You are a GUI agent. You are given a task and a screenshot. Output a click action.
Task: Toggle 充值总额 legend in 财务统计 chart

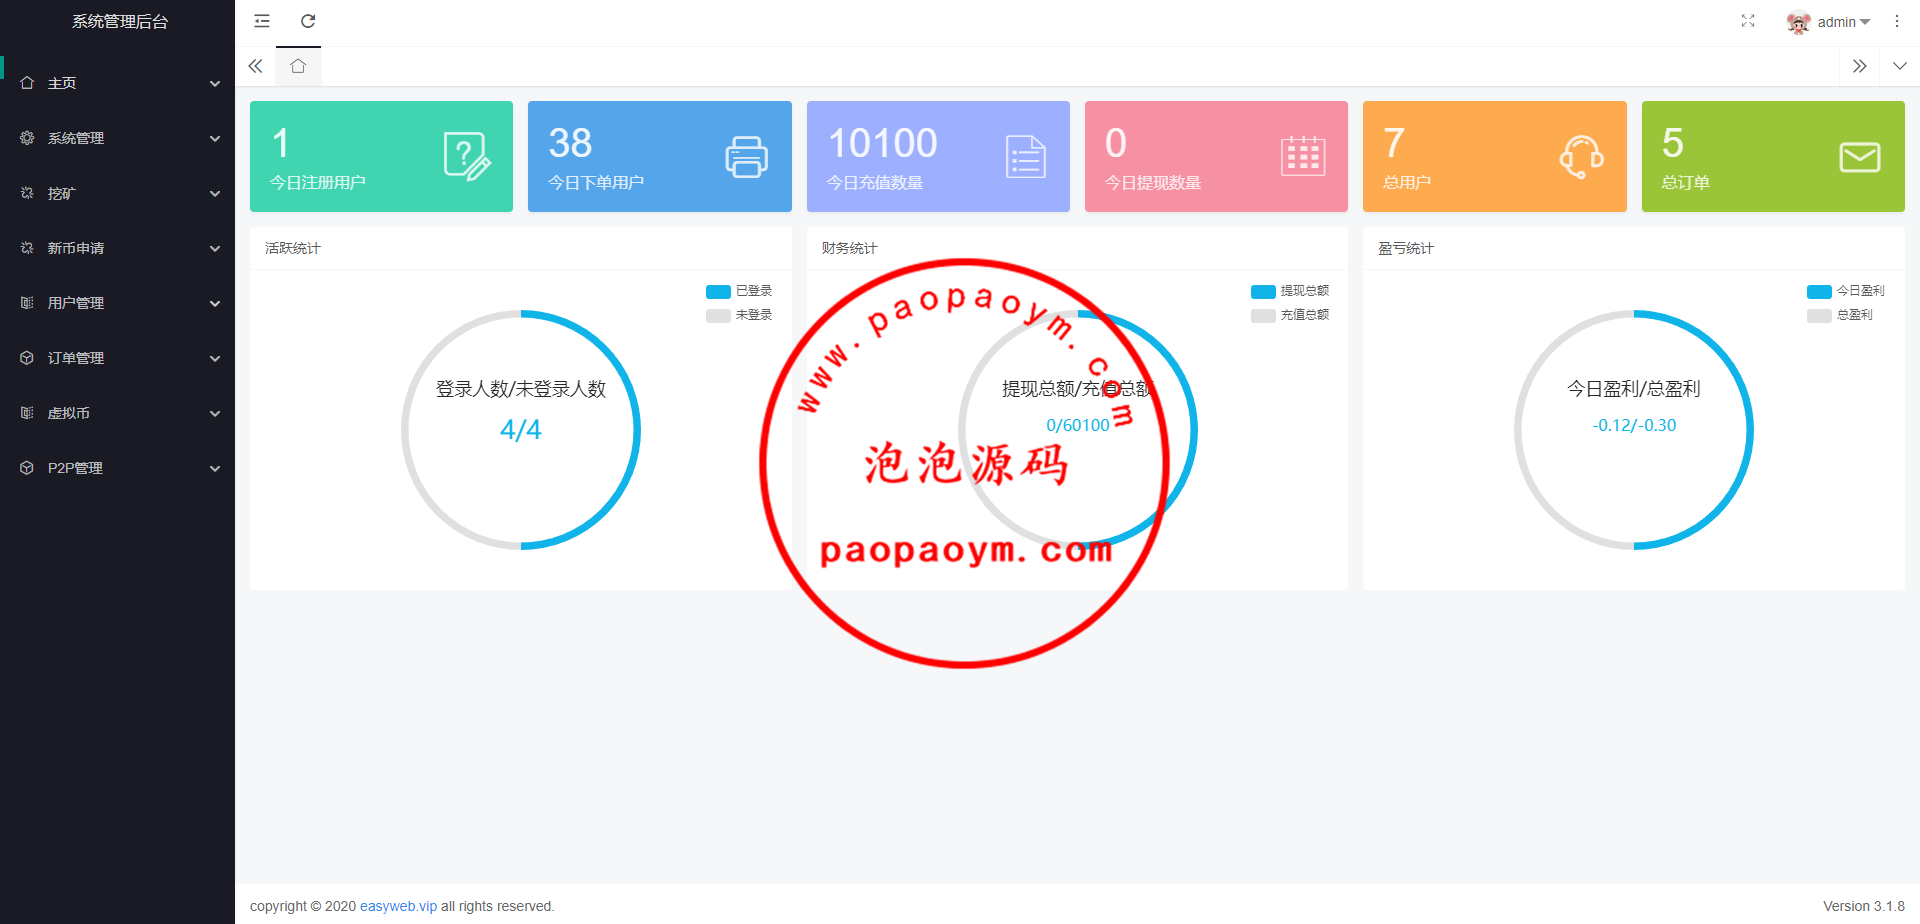pyautogui.click(x=1290, y=315)
